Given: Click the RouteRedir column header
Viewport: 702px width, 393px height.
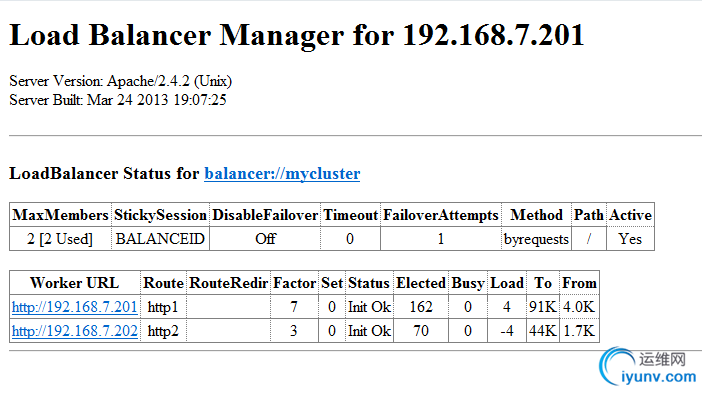Looking at the screenshot, I should [x=228, y=283].
